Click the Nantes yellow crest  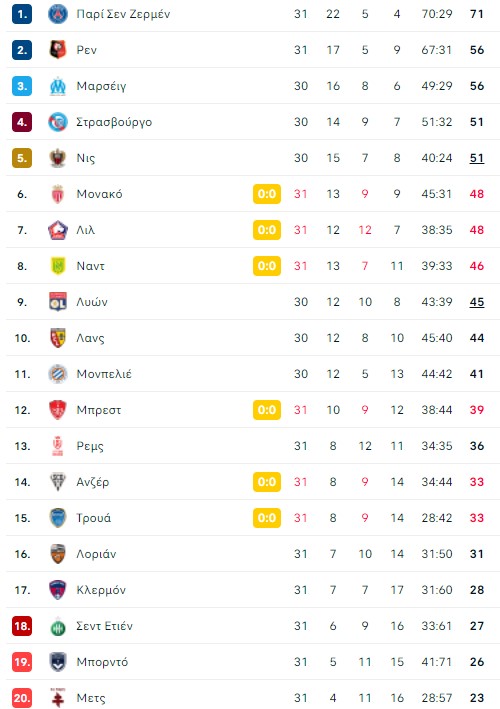pos(58,266)
